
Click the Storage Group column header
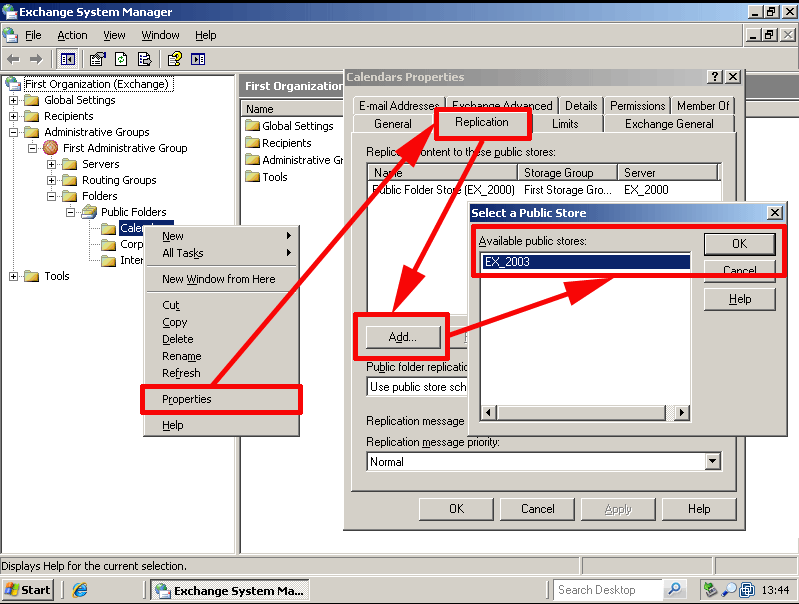(568, 173)
